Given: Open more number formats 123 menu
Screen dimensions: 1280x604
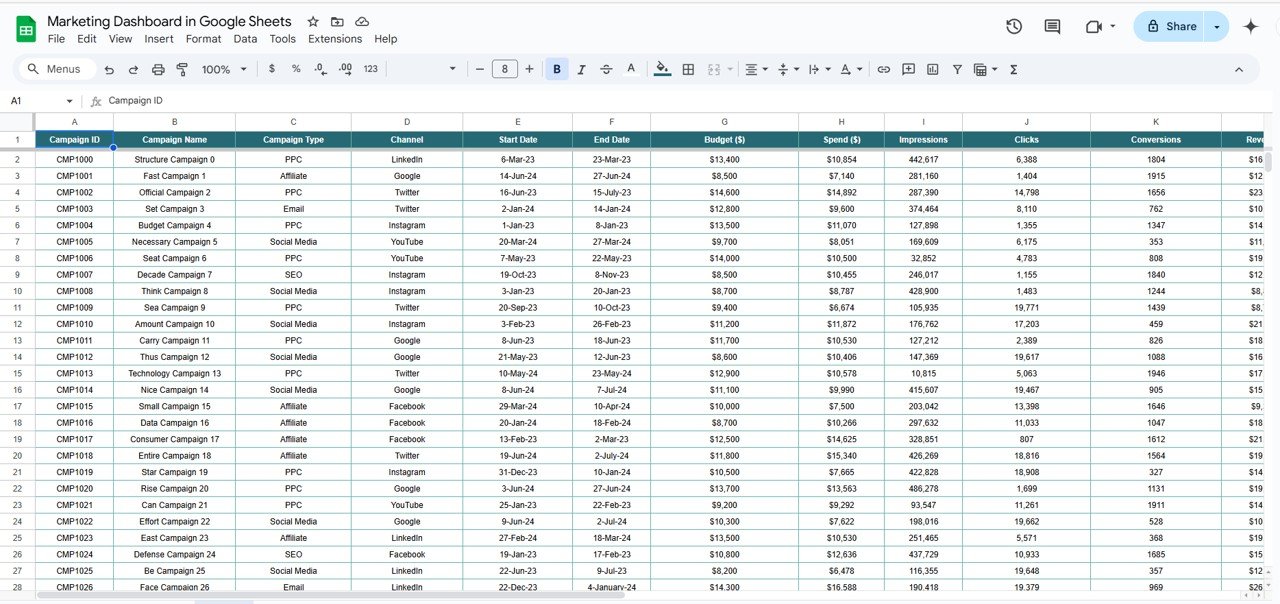Looking at the screenshot, I should (x=371, y=69).
